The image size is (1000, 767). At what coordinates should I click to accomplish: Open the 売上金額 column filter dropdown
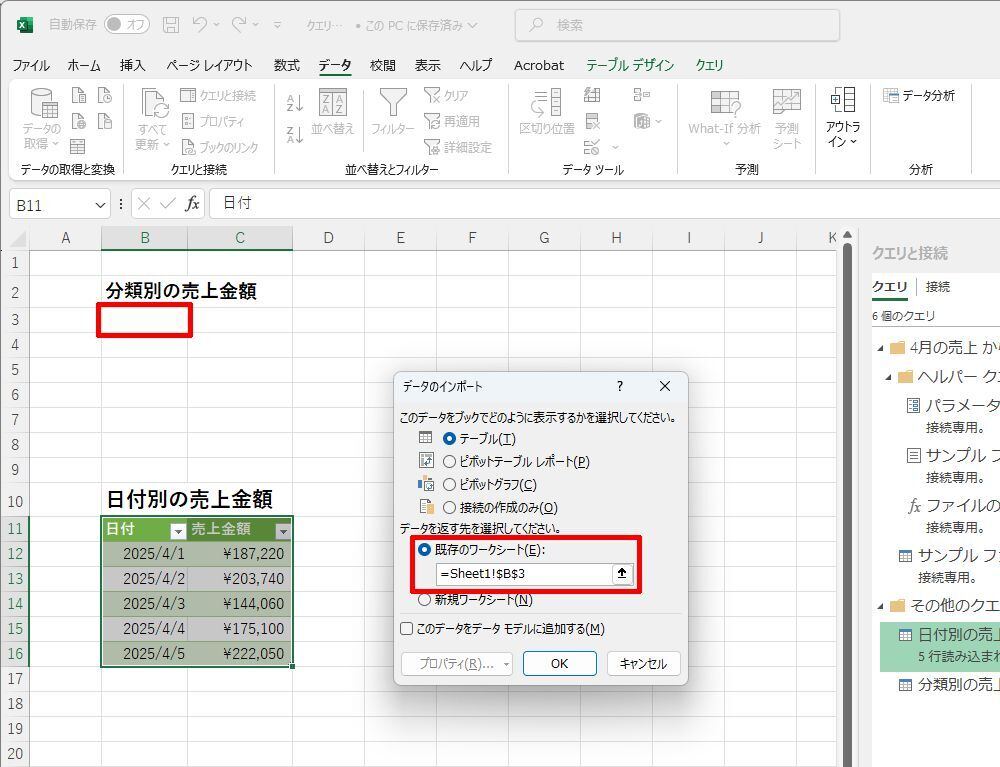pos(283,531)
